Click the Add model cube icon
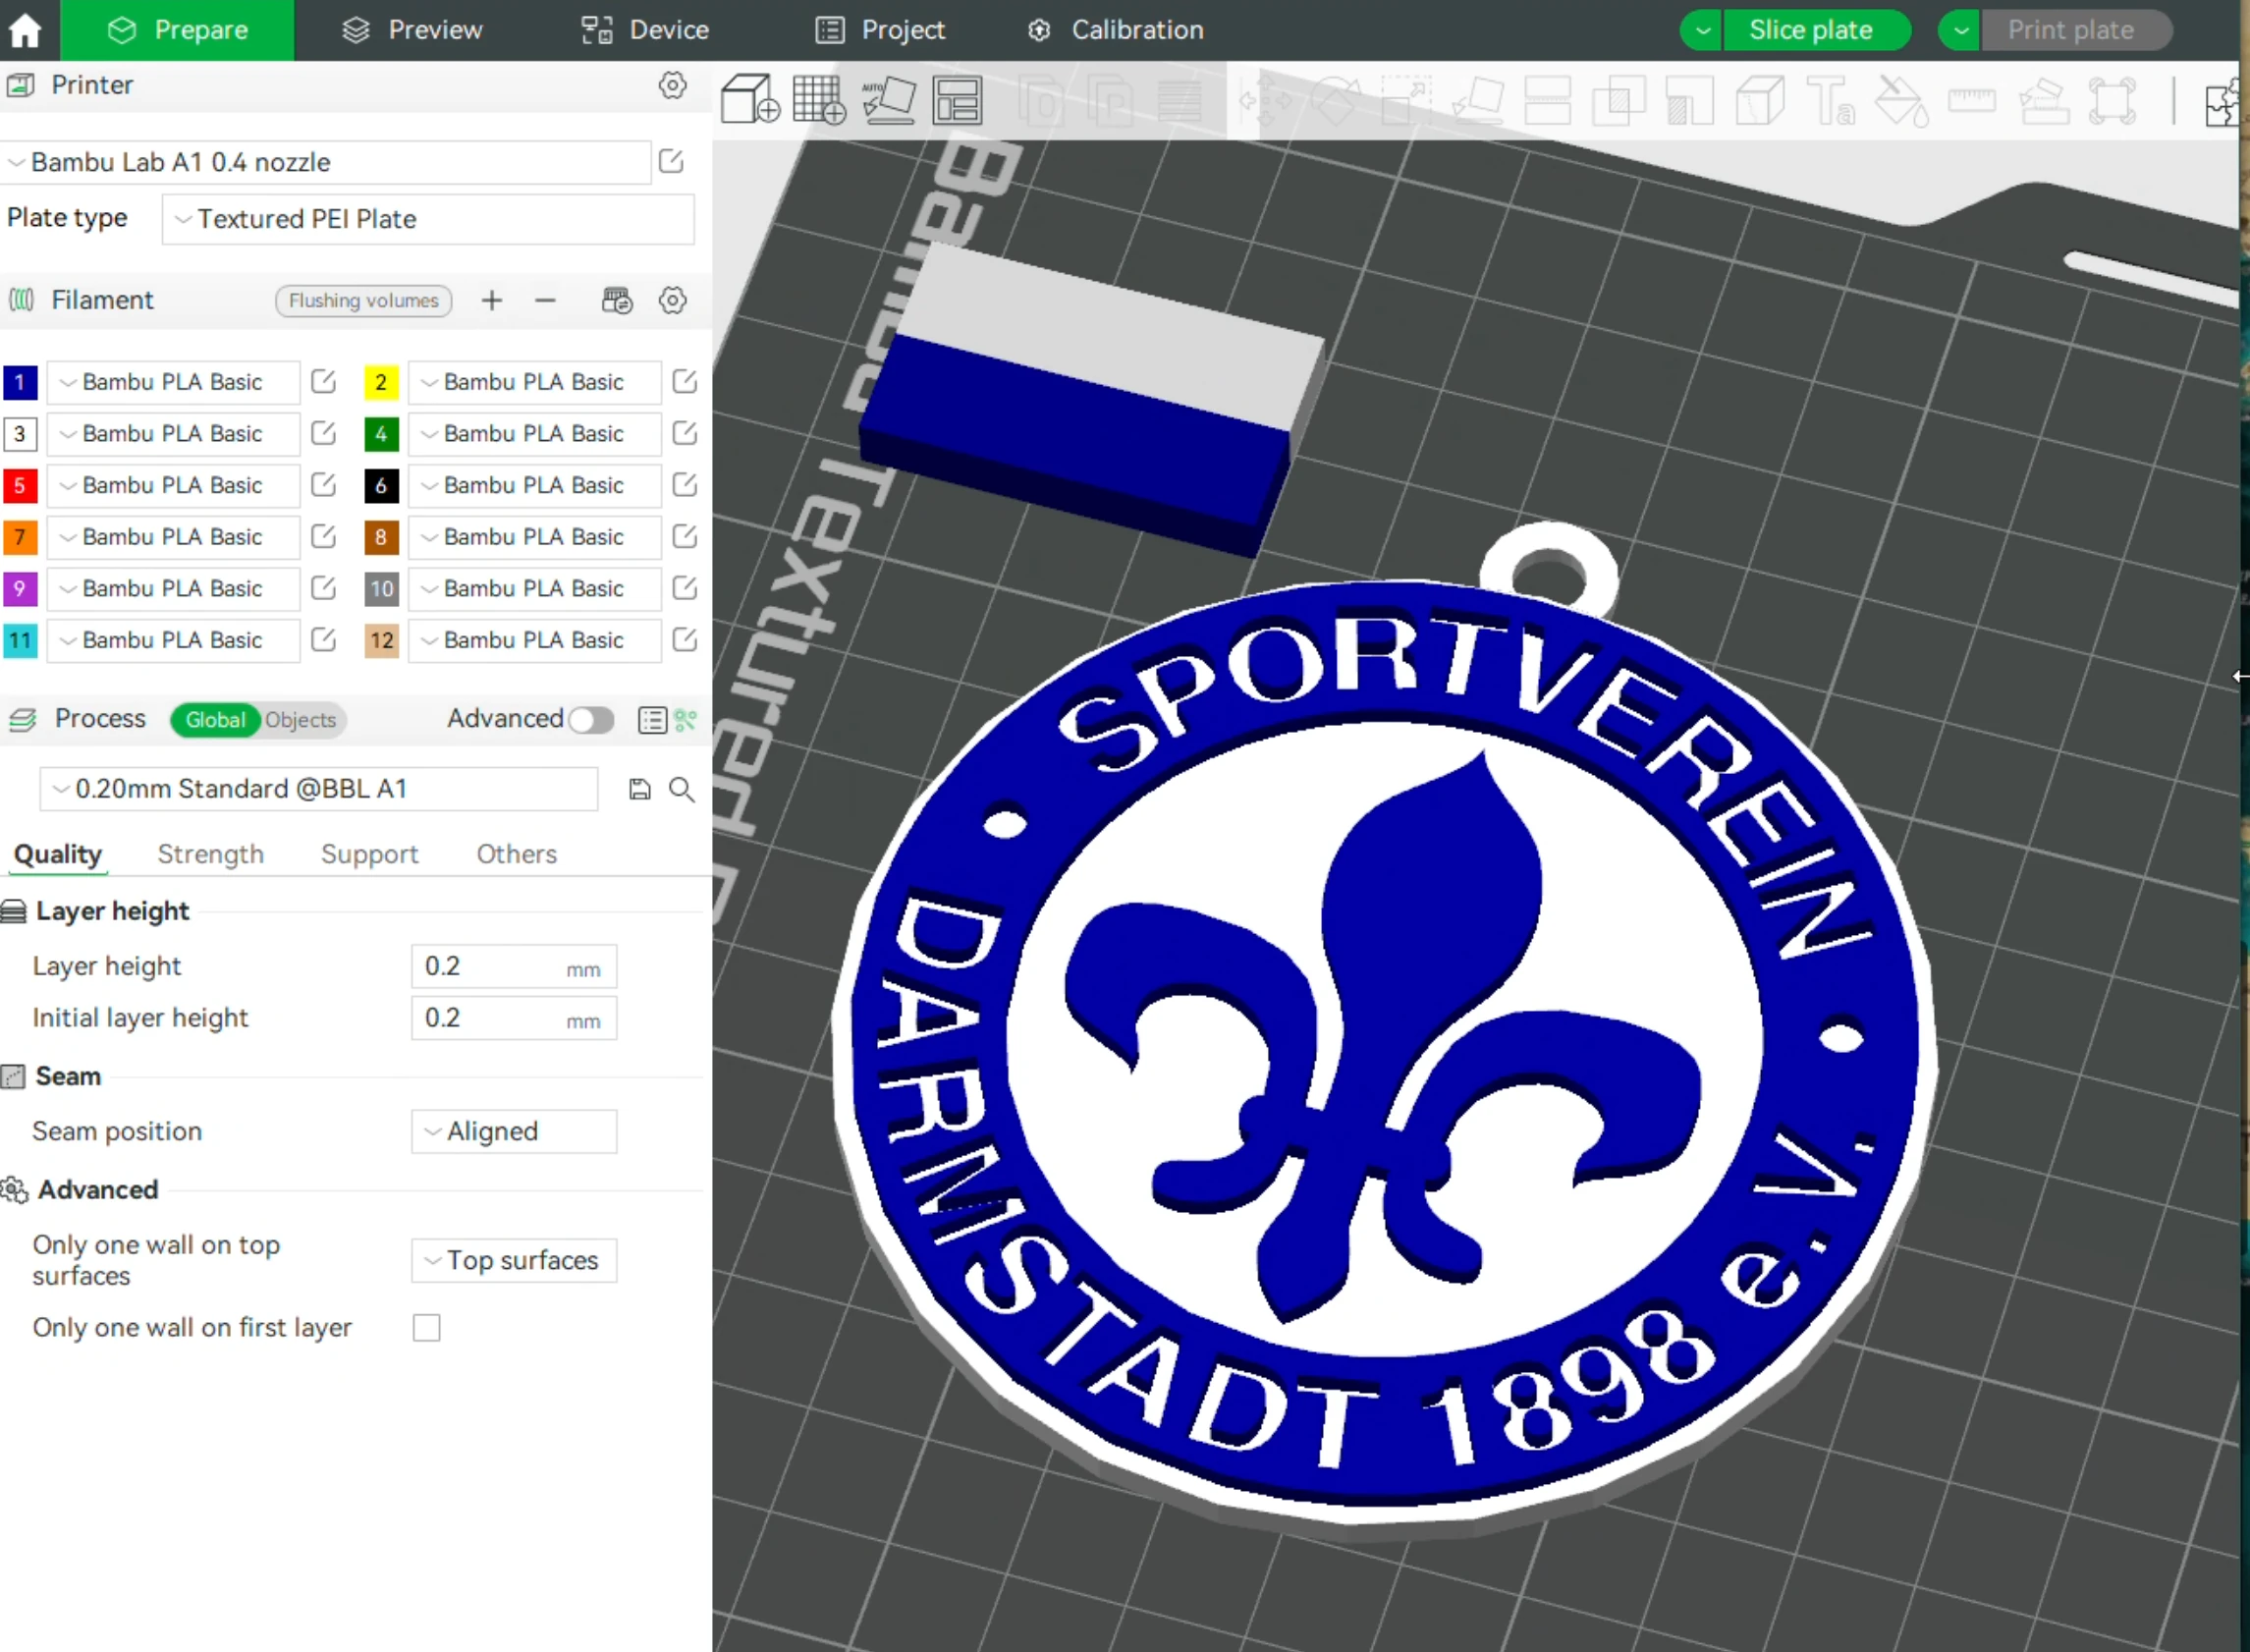This screenshot has width=2250, height=1652. point(748,100)
